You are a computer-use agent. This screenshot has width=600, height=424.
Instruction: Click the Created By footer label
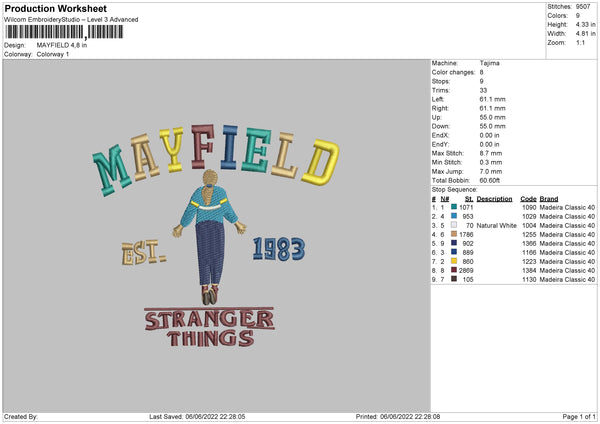(x=21, y=417)
